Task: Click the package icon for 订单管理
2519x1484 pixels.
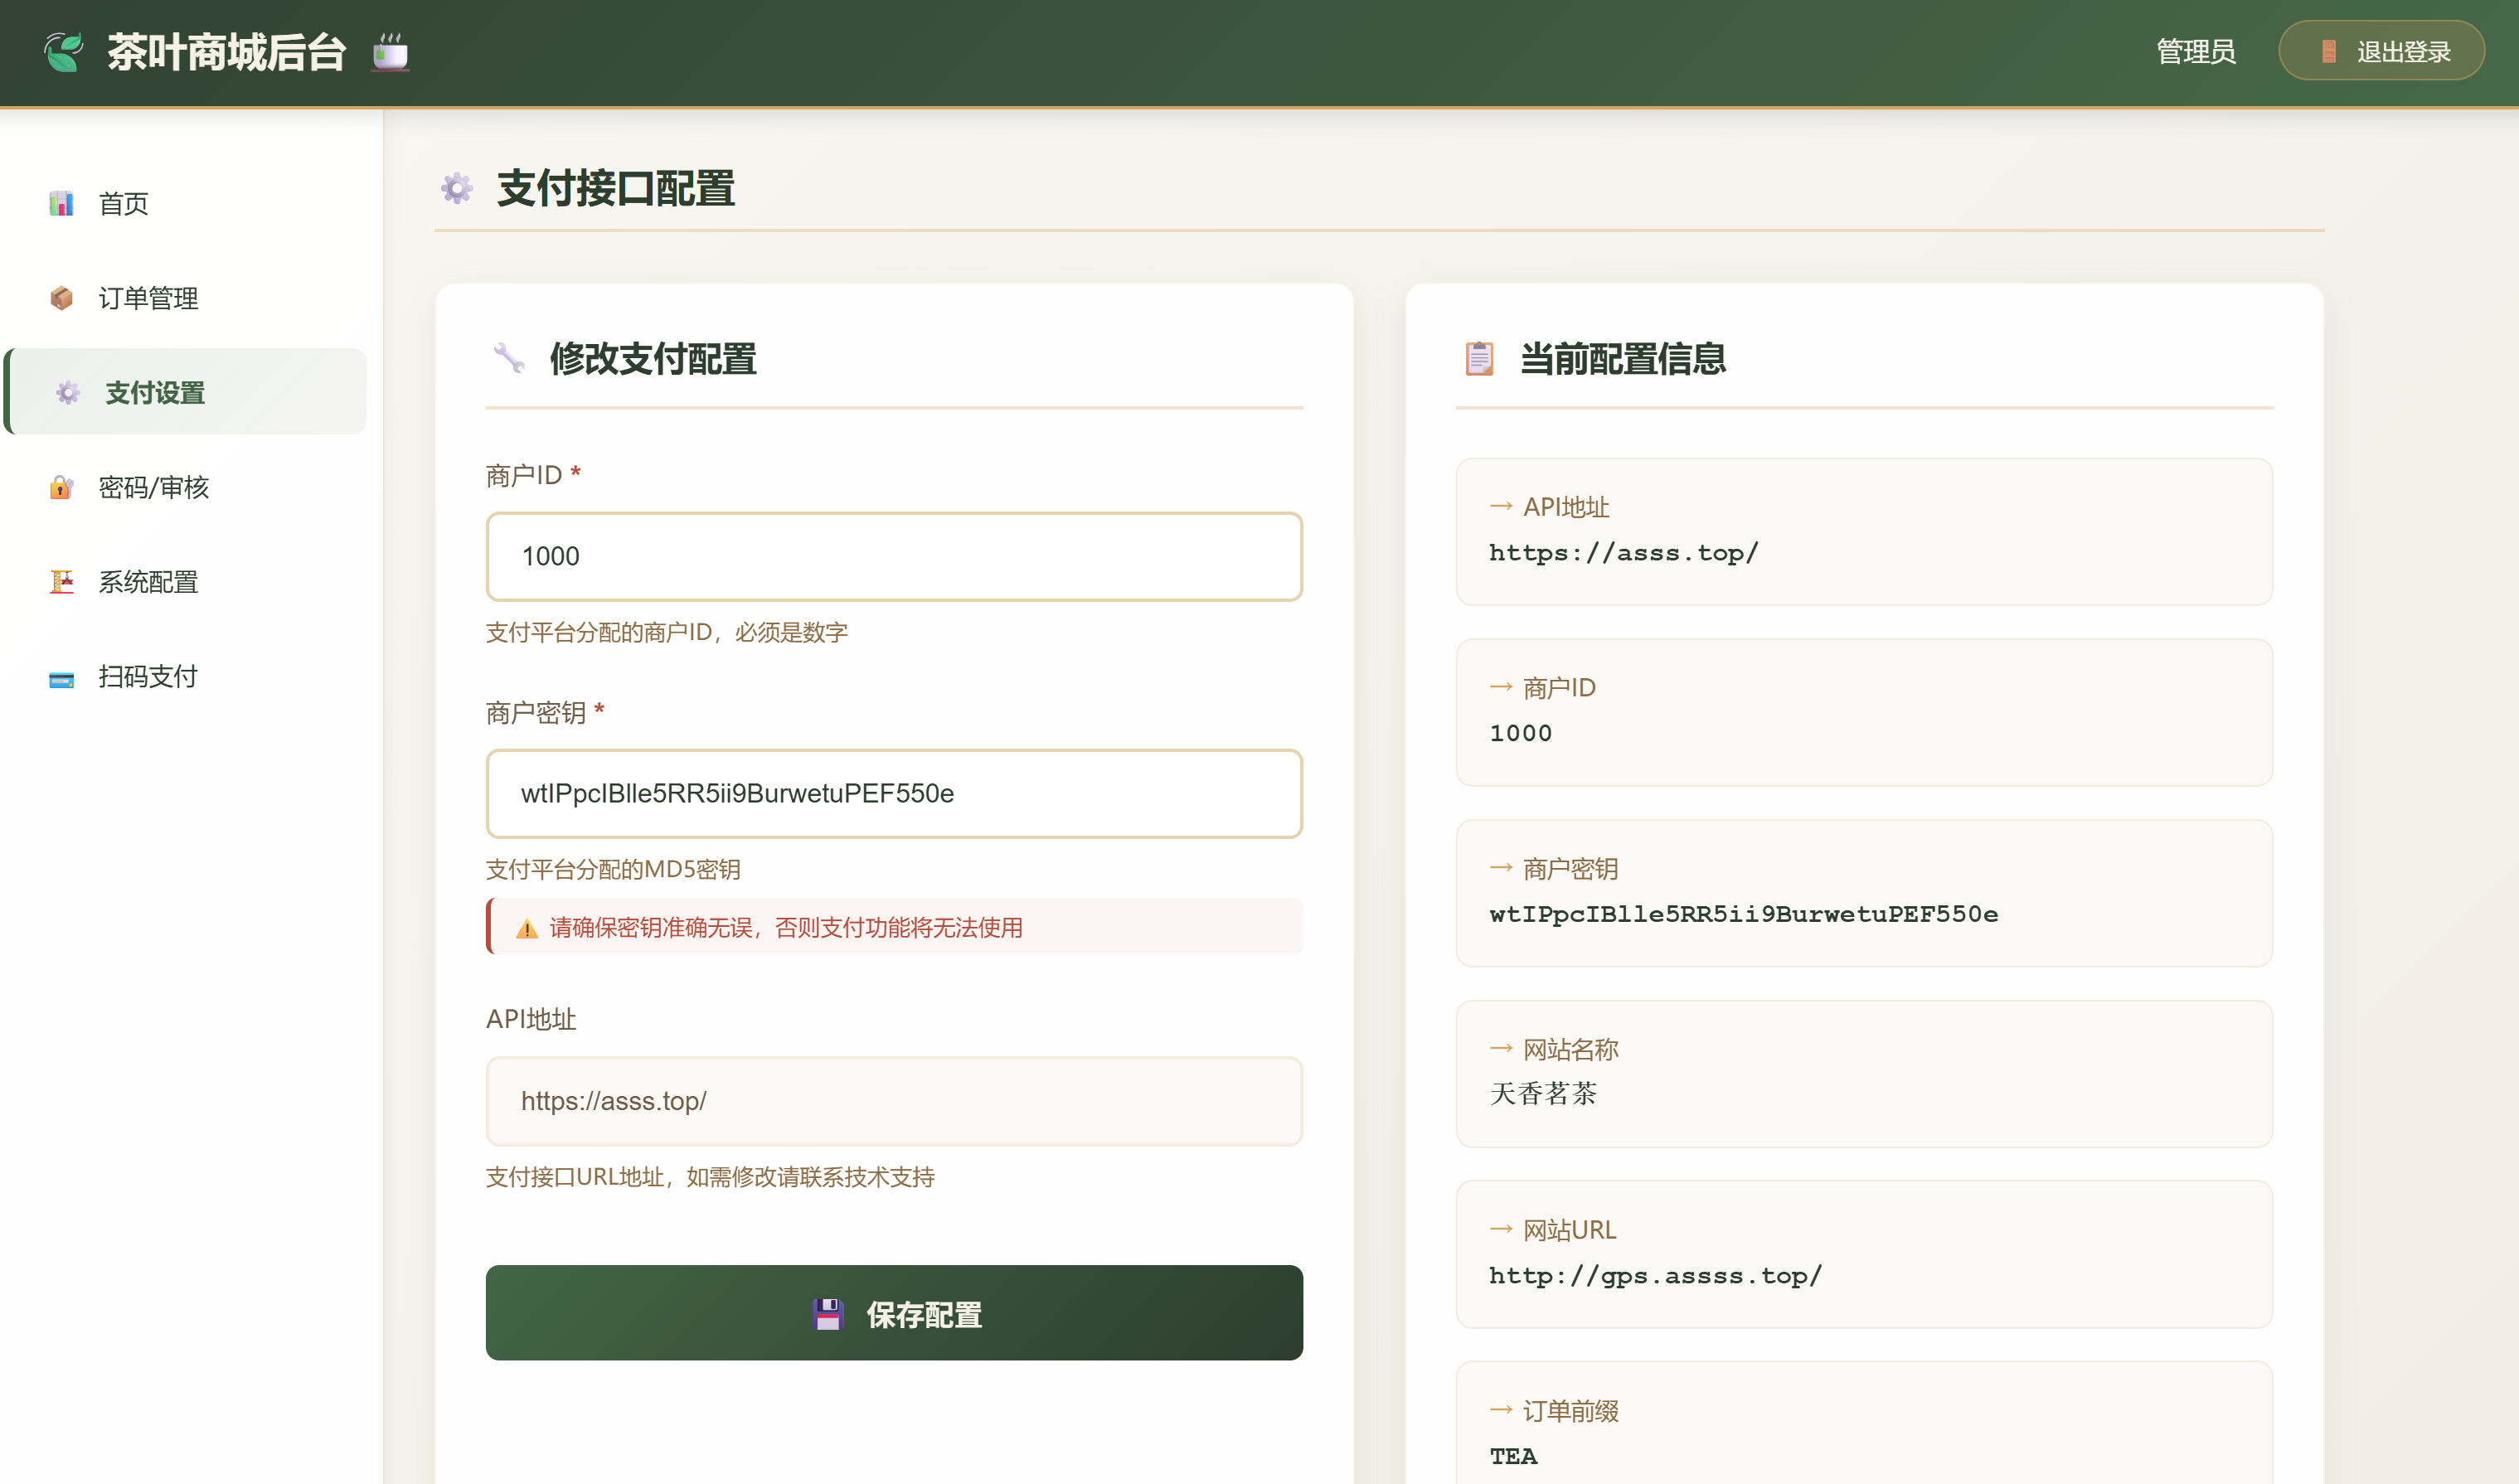Action: click(62, 298)
